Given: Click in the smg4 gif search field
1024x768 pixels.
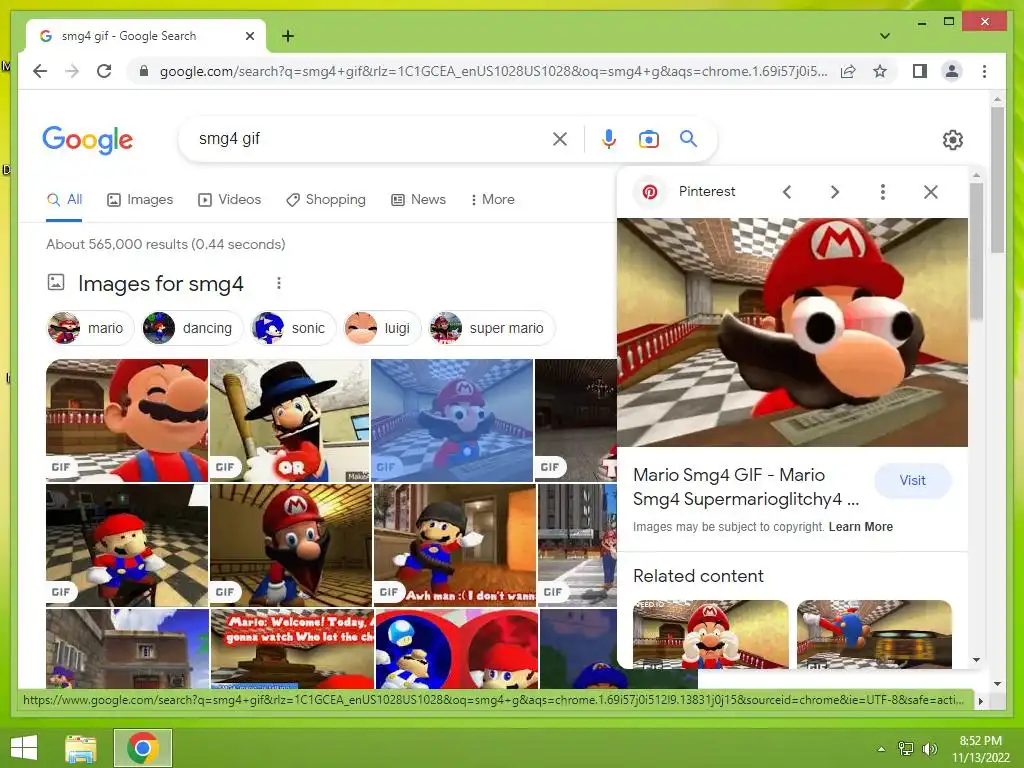Looking at the screenshot, I should 366,139.
